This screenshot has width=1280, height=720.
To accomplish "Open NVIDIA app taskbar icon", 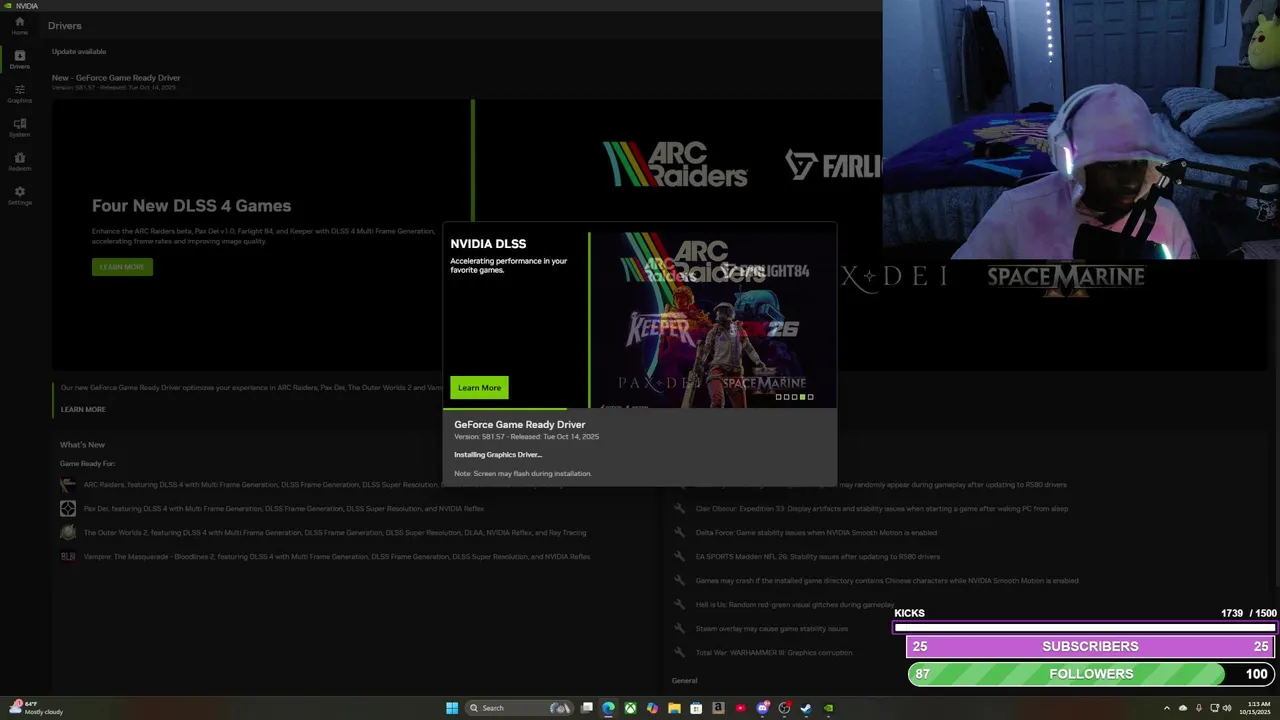I will 828,708.
